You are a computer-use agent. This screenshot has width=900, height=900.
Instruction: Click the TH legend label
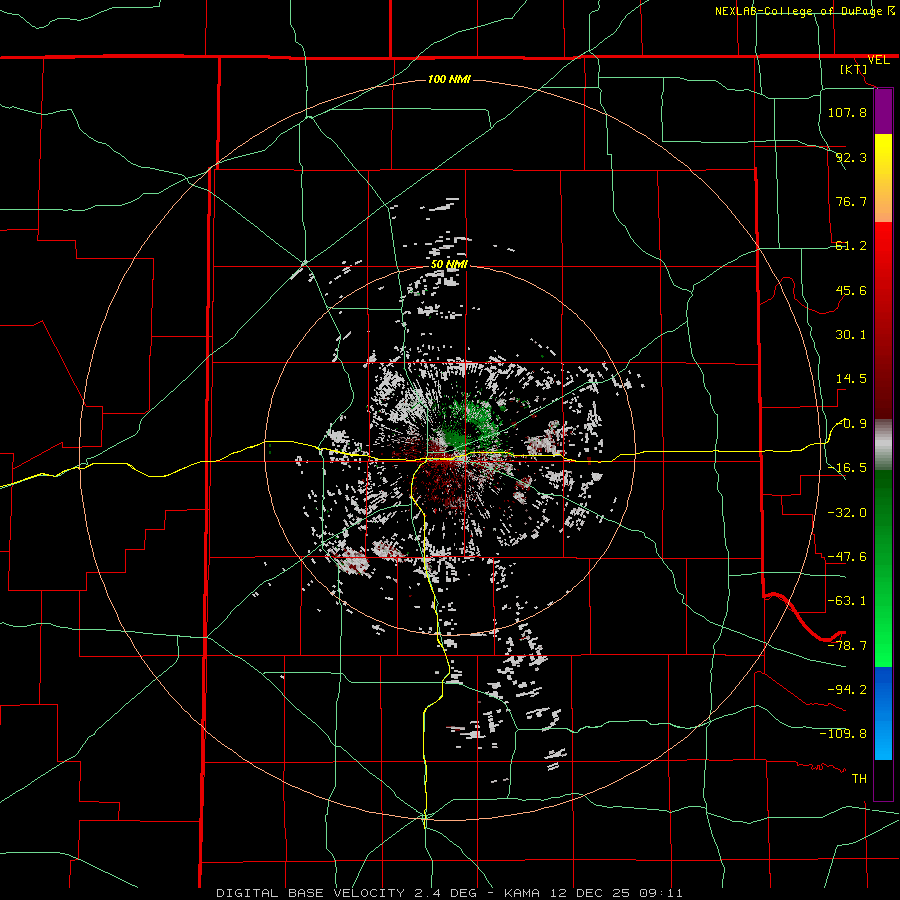click(x=859, y=778)
